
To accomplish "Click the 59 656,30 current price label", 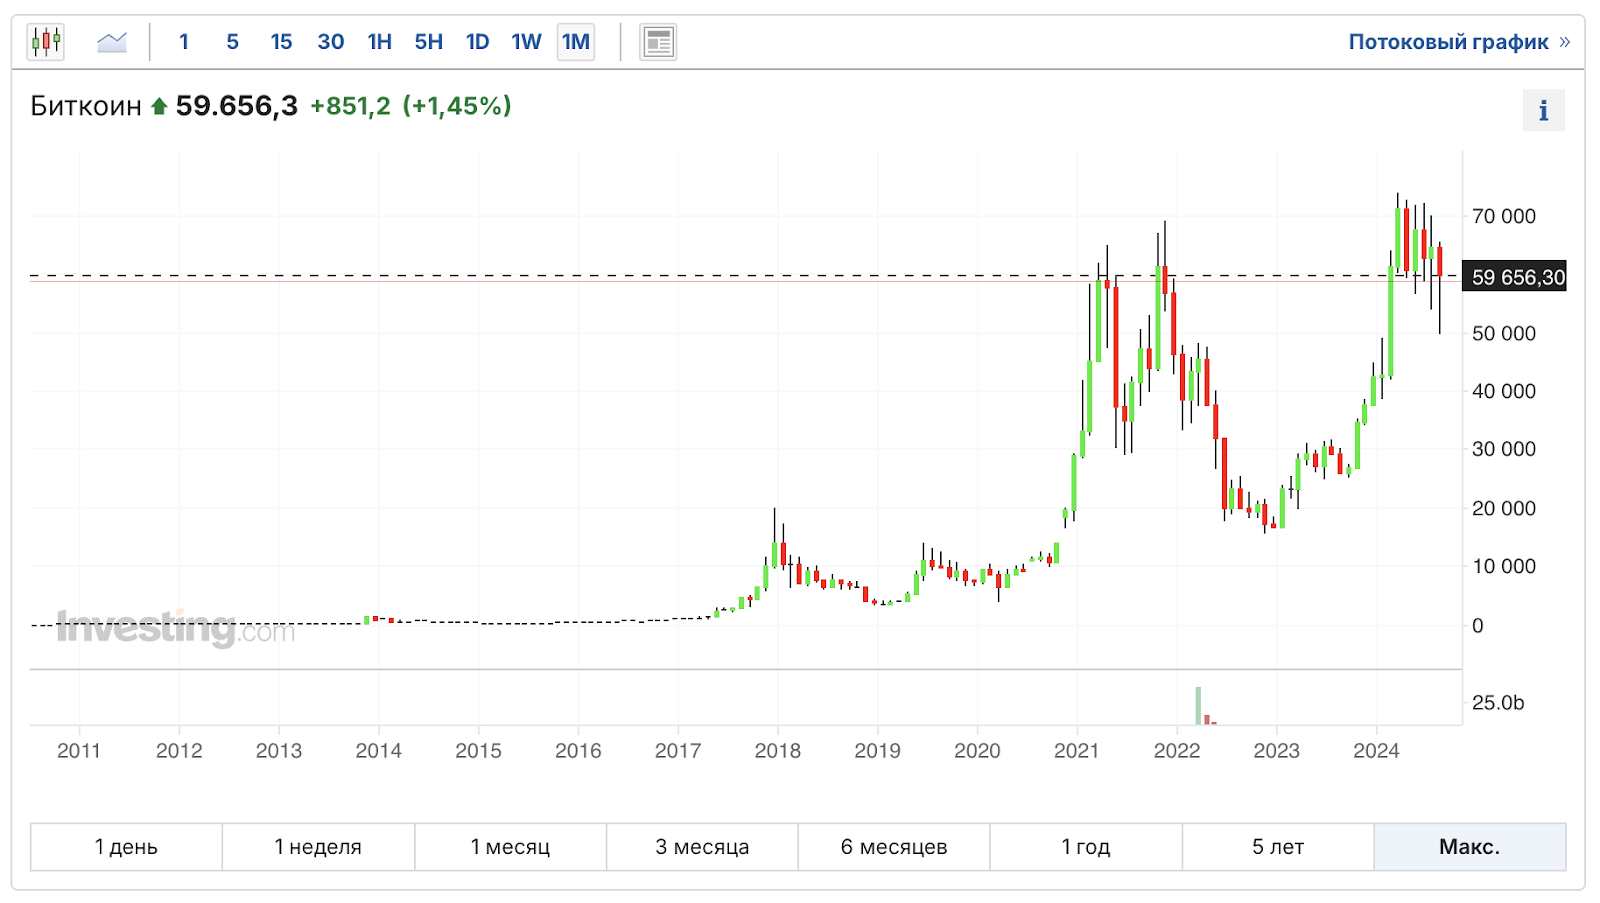I will 1515,277.
